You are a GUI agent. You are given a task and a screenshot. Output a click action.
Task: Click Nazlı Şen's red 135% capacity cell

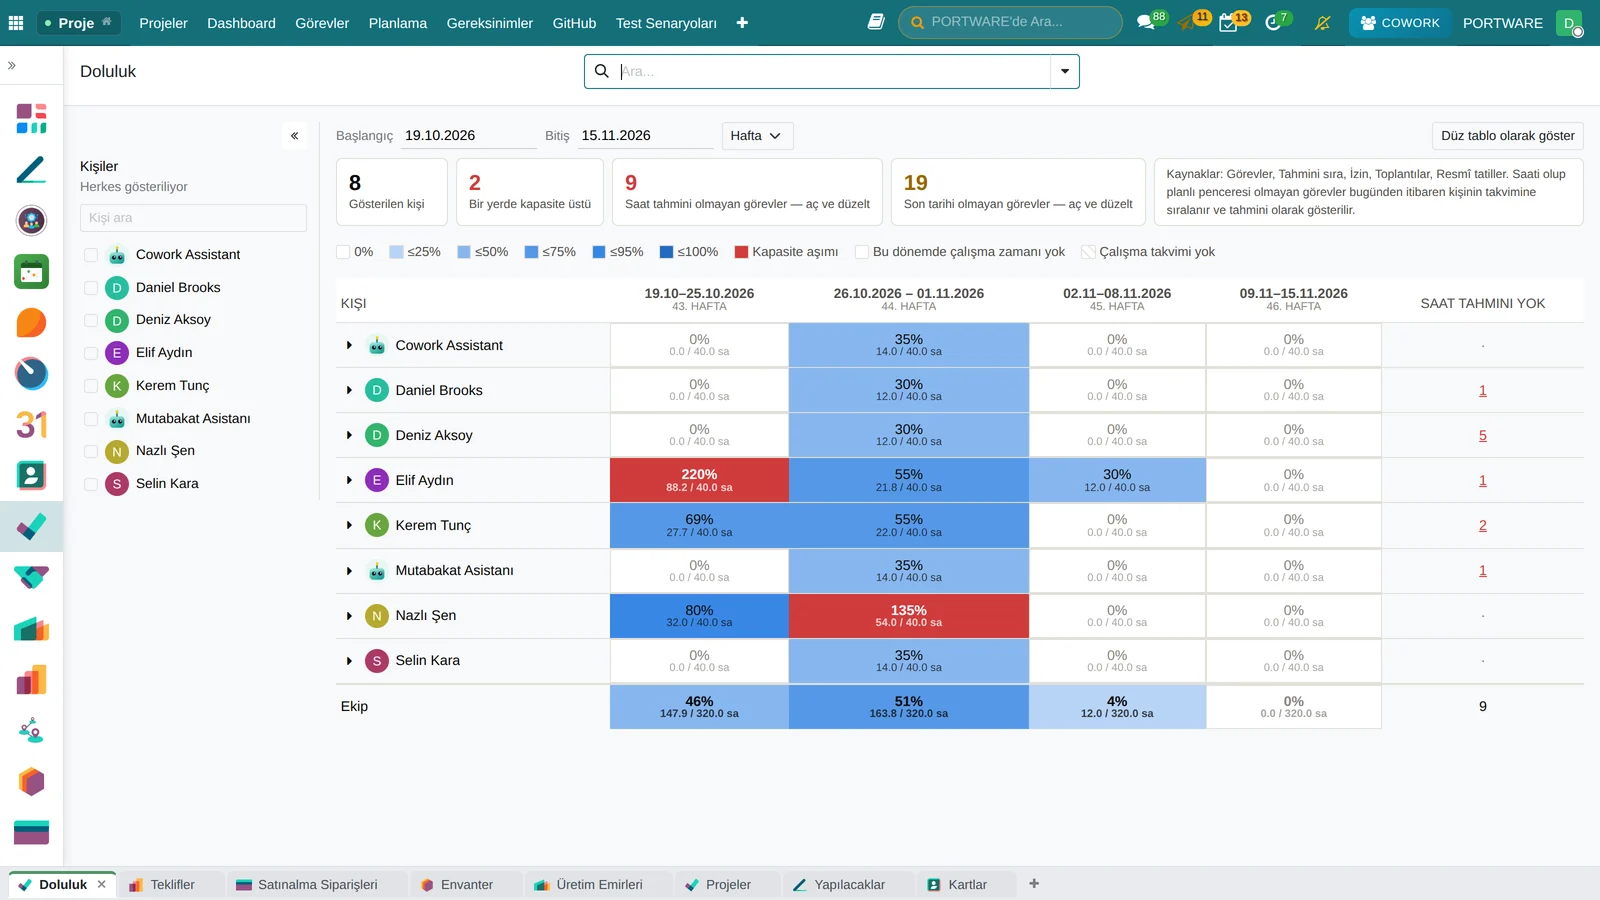[x=909, y=616]
